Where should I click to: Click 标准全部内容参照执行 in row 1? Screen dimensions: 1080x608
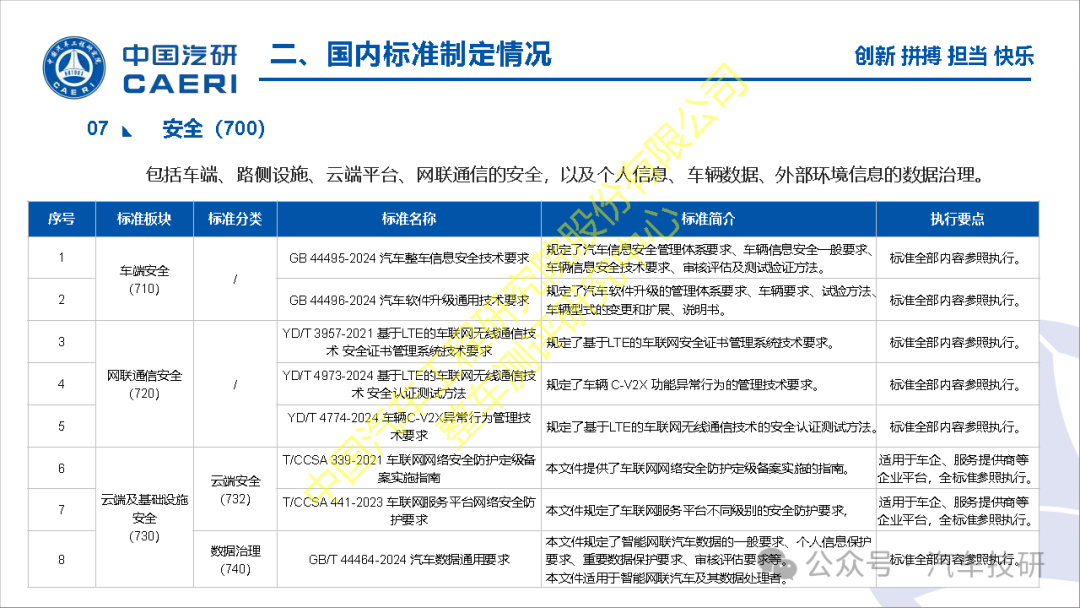click(955, 258)
